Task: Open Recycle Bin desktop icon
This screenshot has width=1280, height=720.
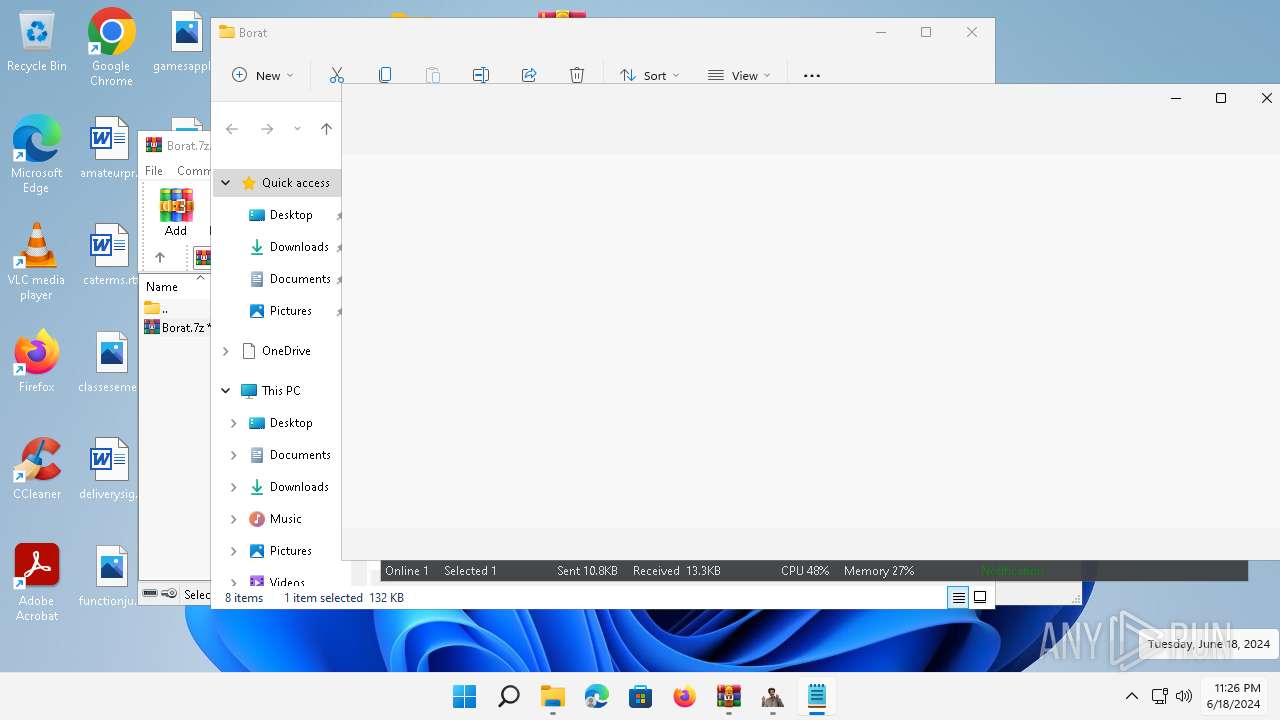Action: click(37, 41)
